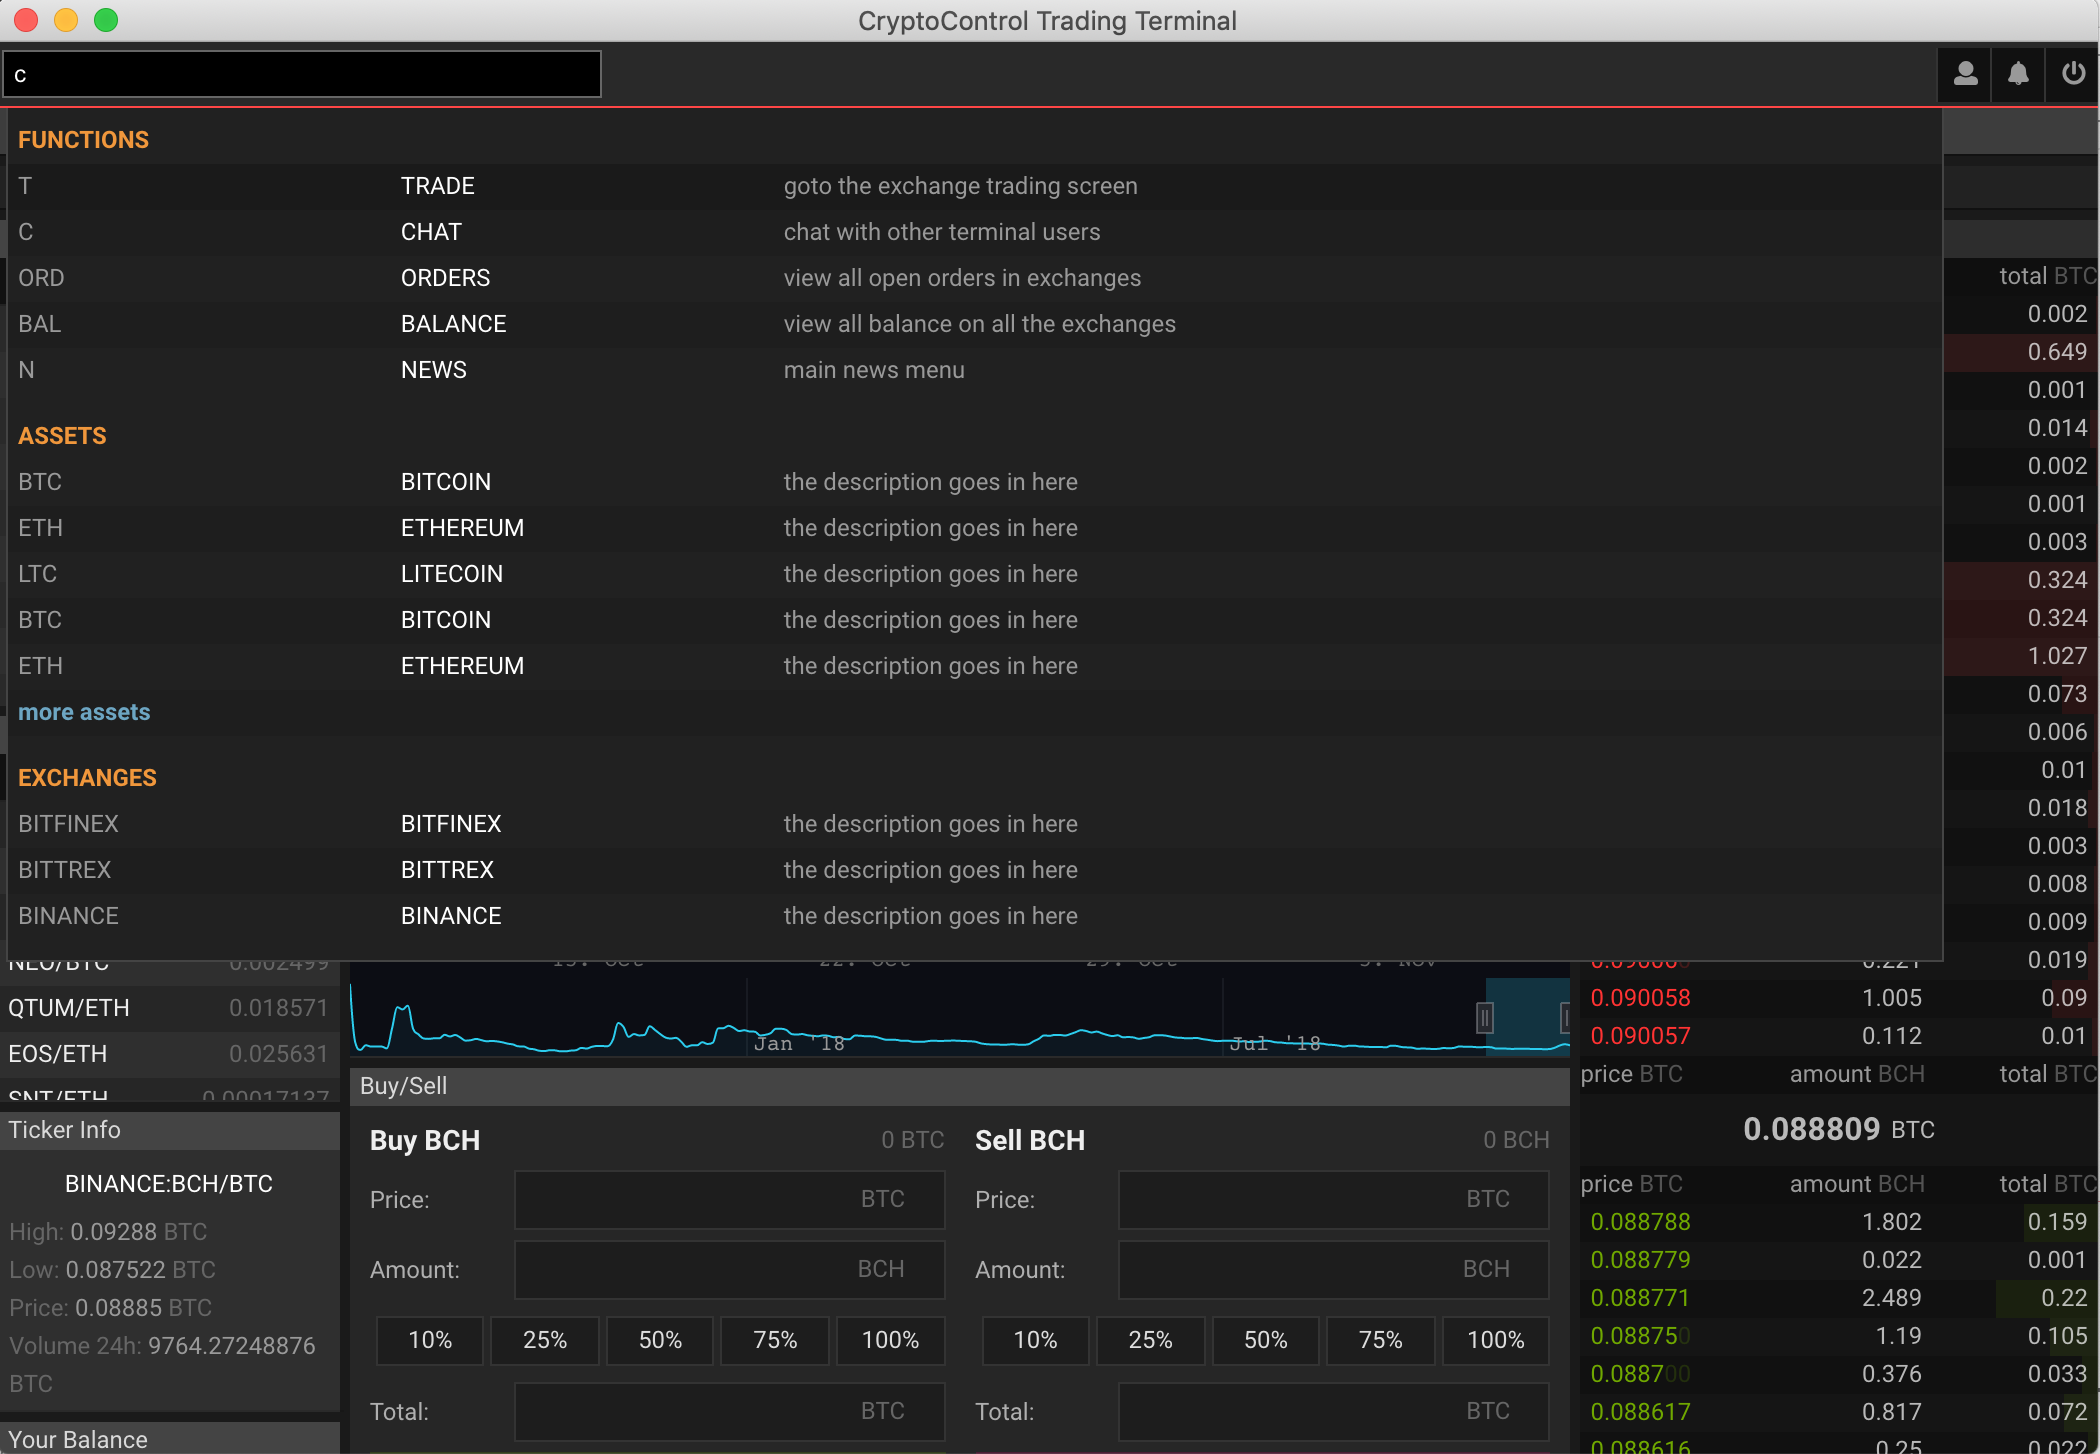Viewport: 2100px width, 1454px height.
Task: Click the last price 0.088809 BTC
Action: tap(1839, 1130)
